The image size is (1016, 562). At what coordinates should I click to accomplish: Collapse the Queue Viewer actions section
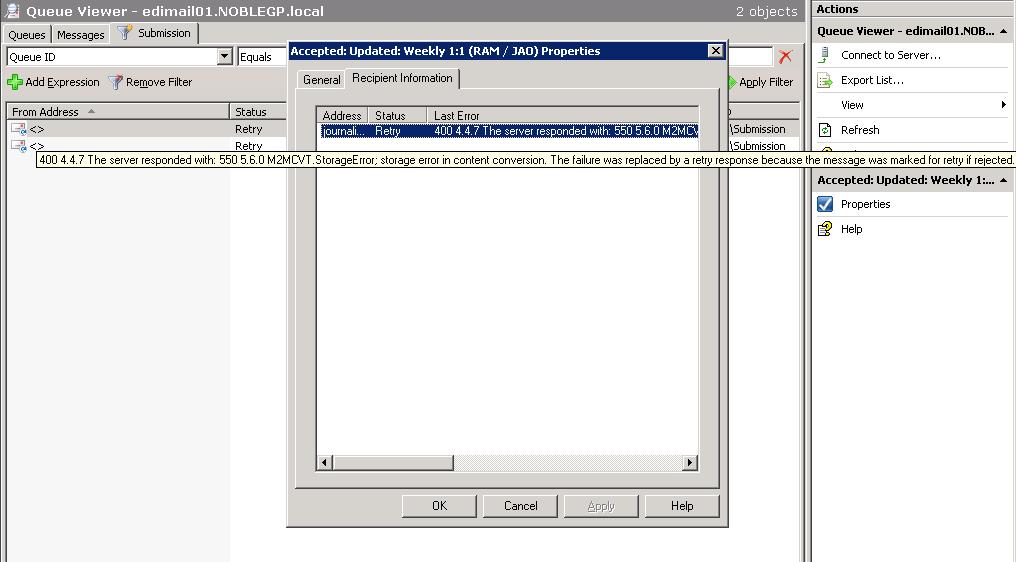[x=1003, y=31]
